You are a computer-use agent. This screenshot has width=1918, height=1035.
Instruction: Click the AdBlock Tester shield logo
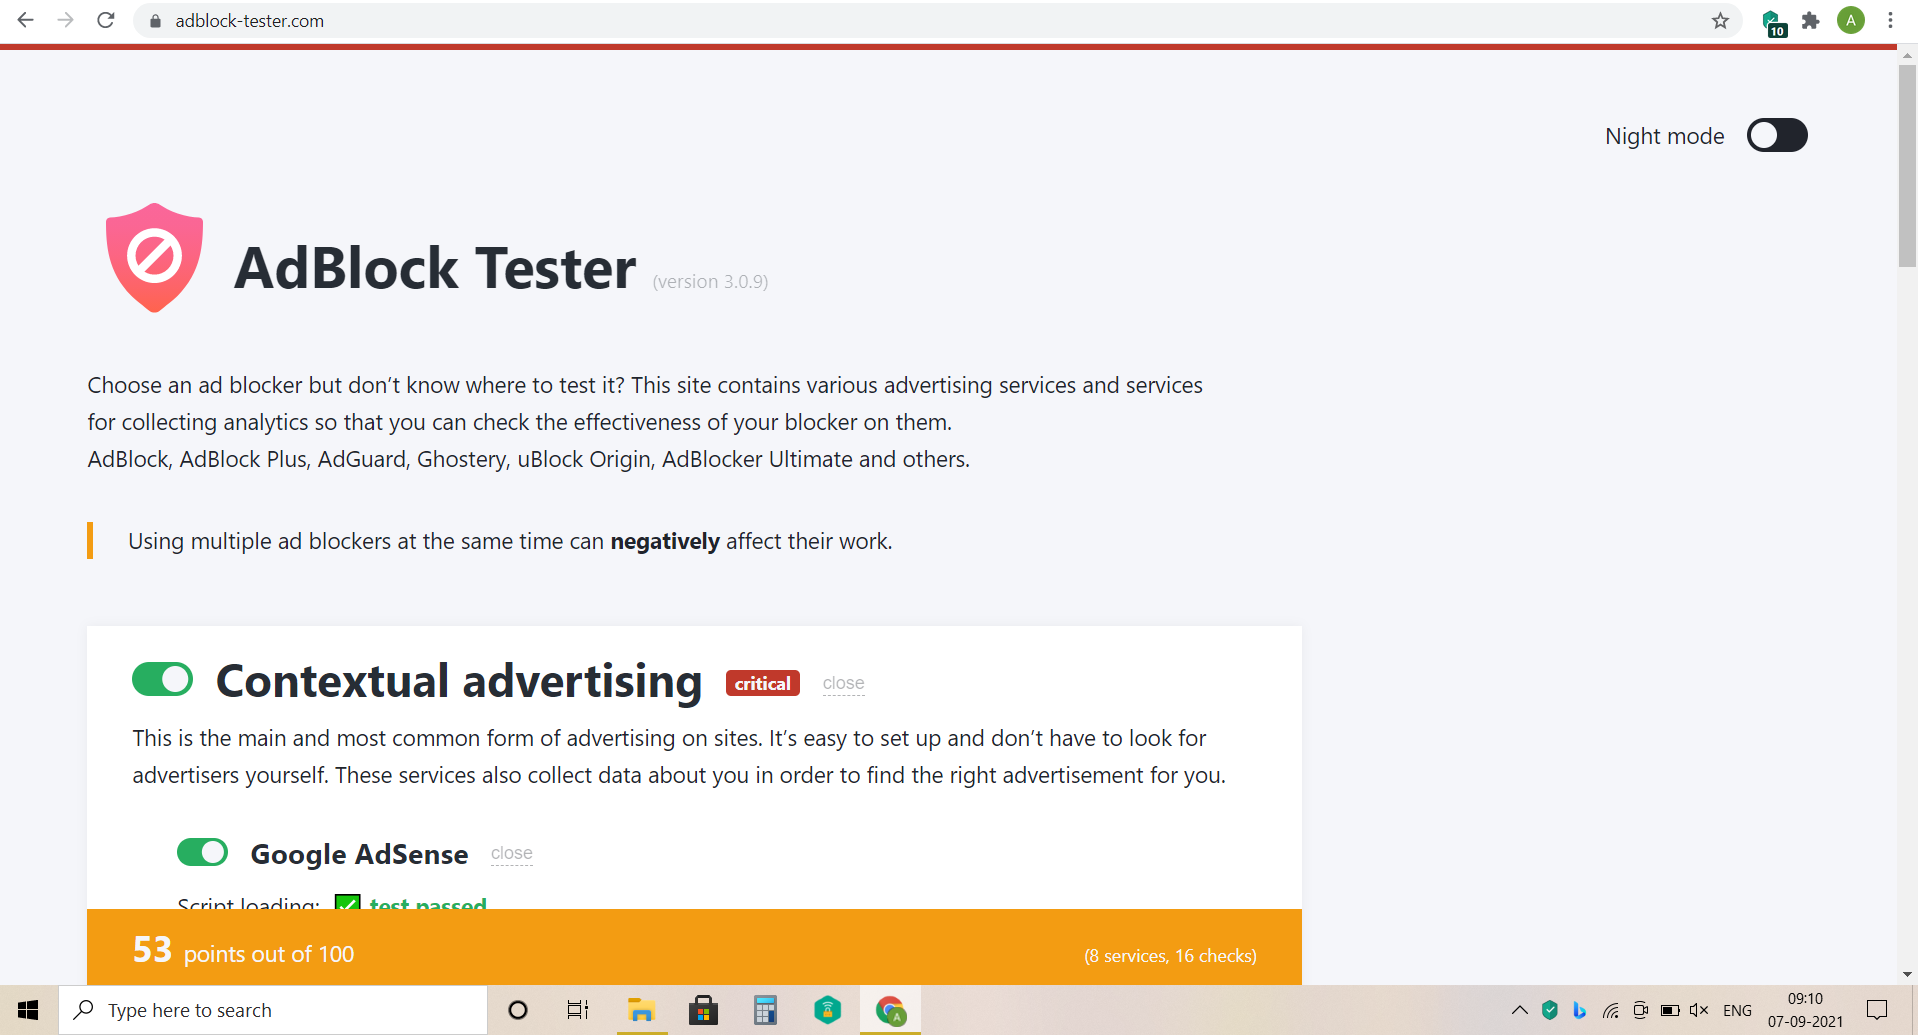154,258
